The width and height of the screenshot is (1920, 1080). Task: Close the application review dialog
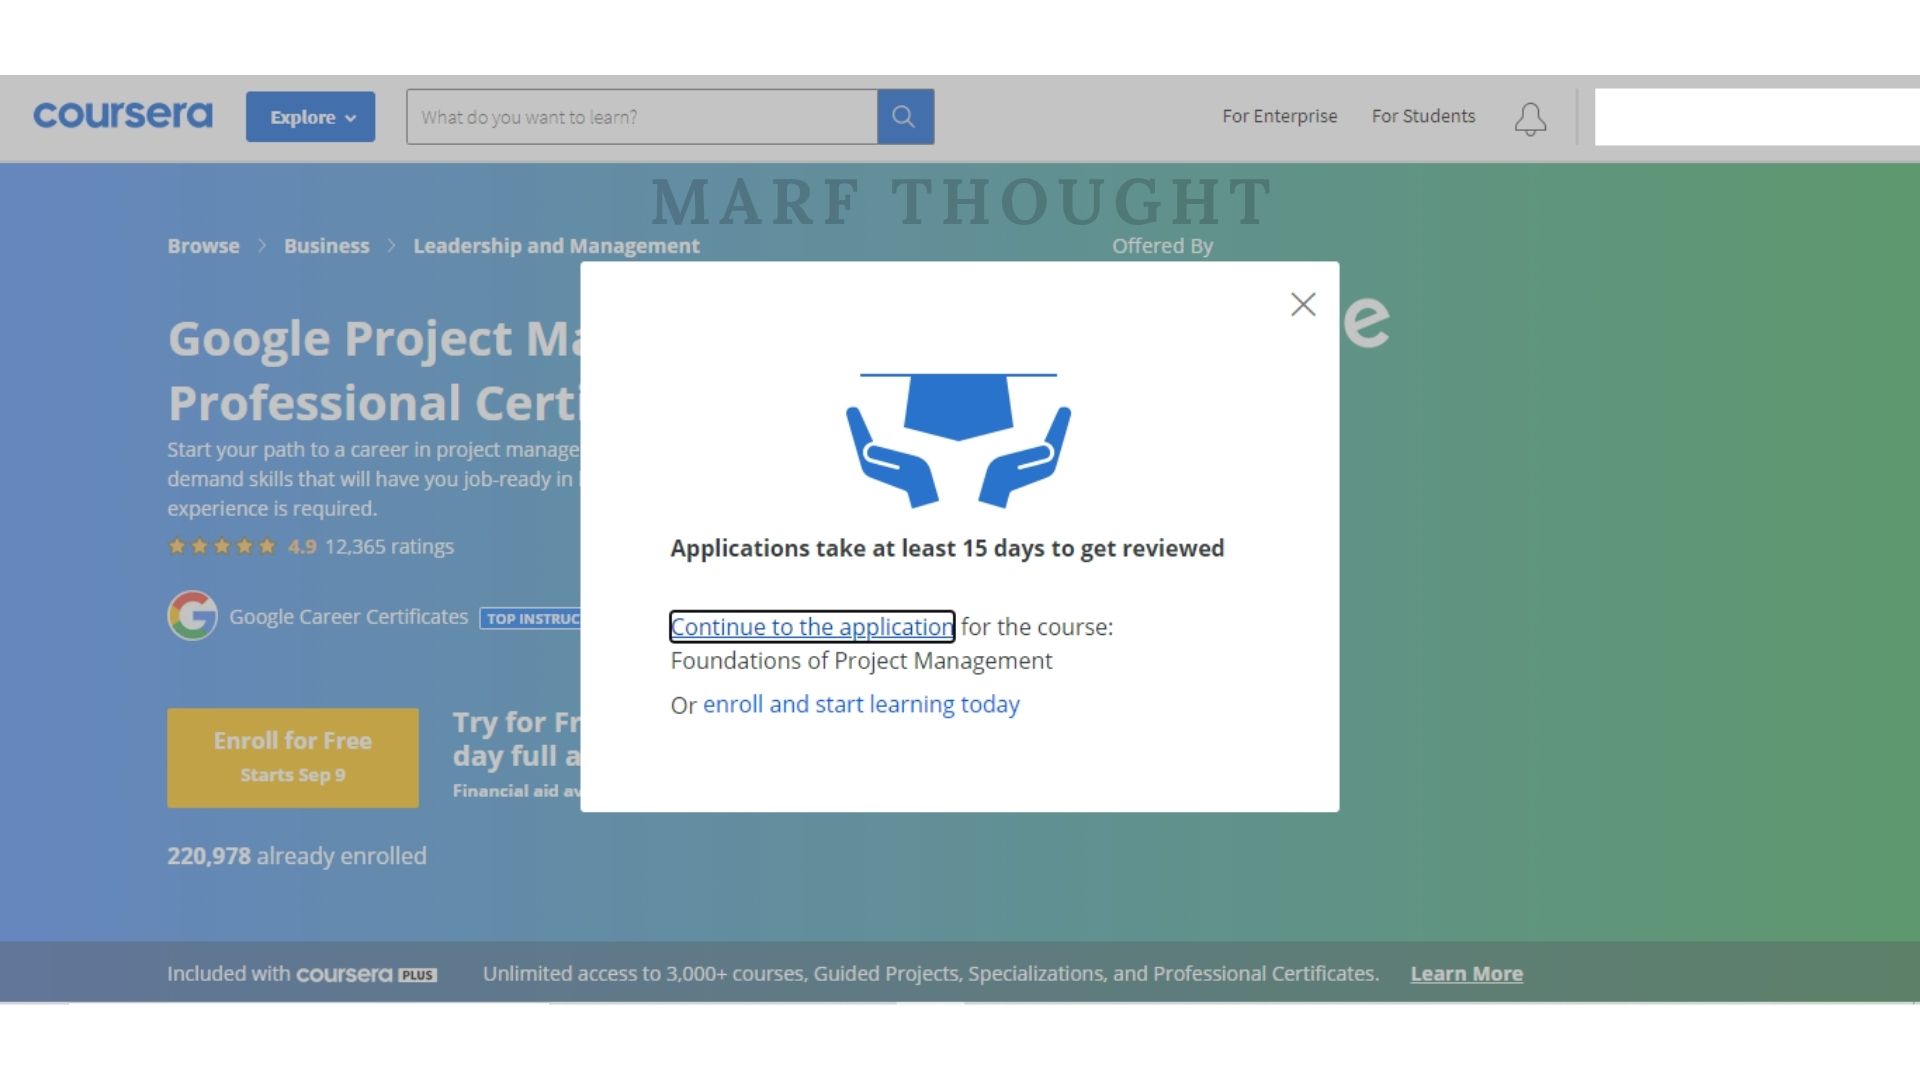1302,304
